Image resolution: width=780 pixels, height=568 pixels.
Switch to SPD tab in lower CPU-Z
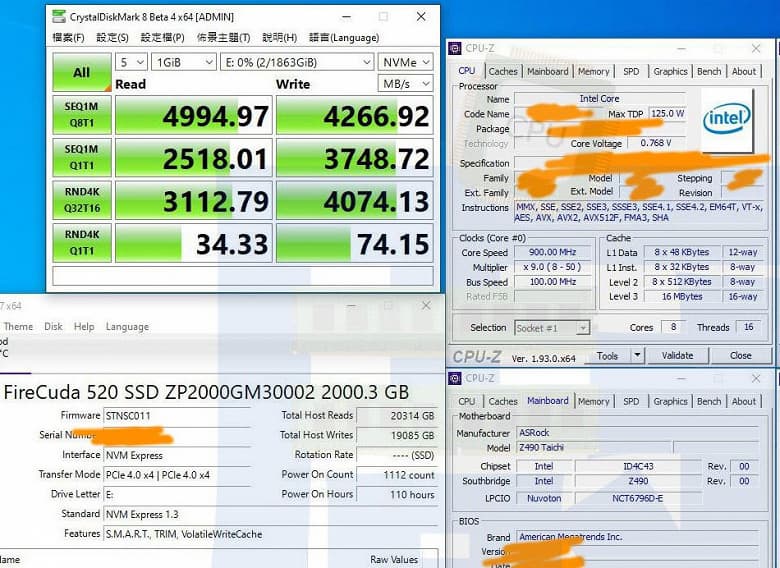[x=631, y=401]
